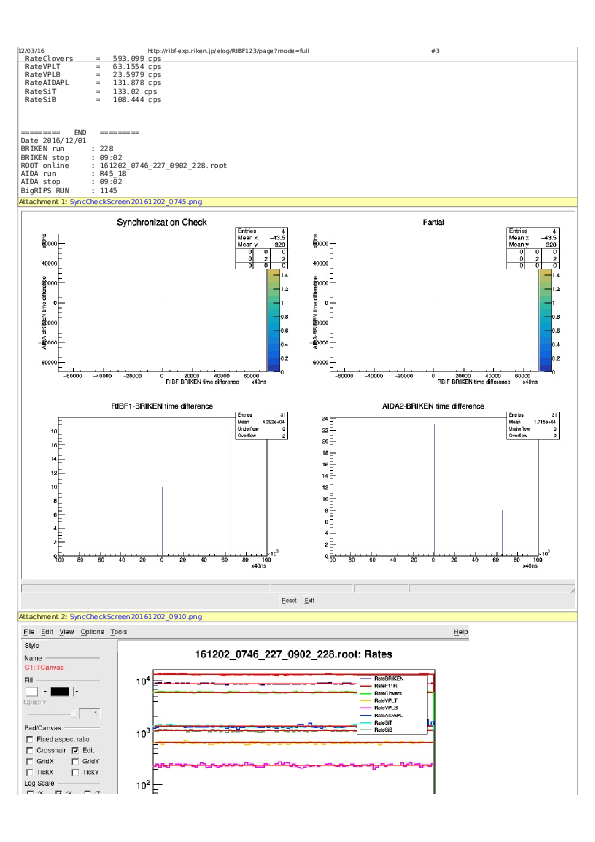Toggle the Fixed aspect ratio checkbox
Image resolution: width=595 pixels, height=842 pixels.
point(30,740)
